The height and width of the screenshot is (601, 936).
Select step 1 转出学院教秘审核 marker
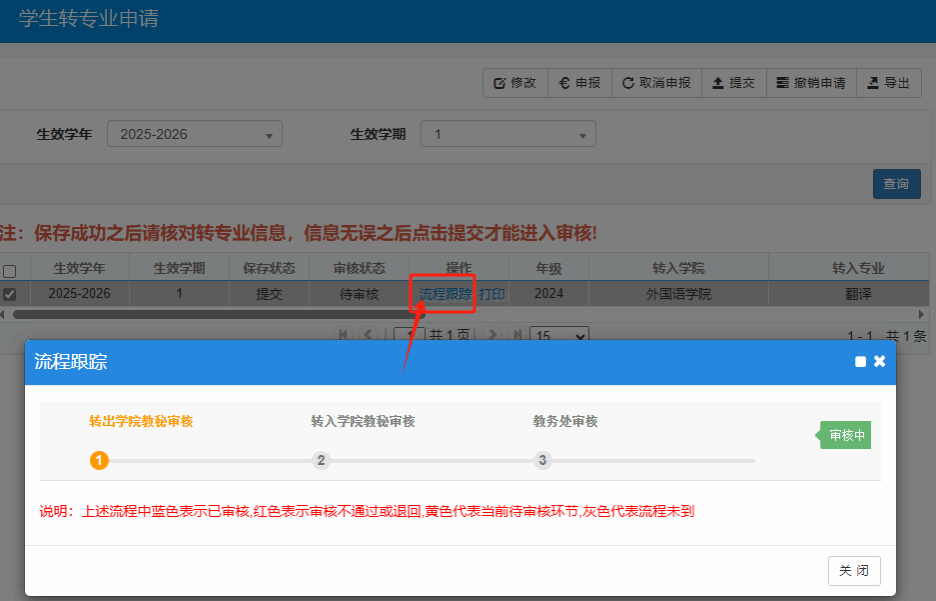click(x=99, y=460)
